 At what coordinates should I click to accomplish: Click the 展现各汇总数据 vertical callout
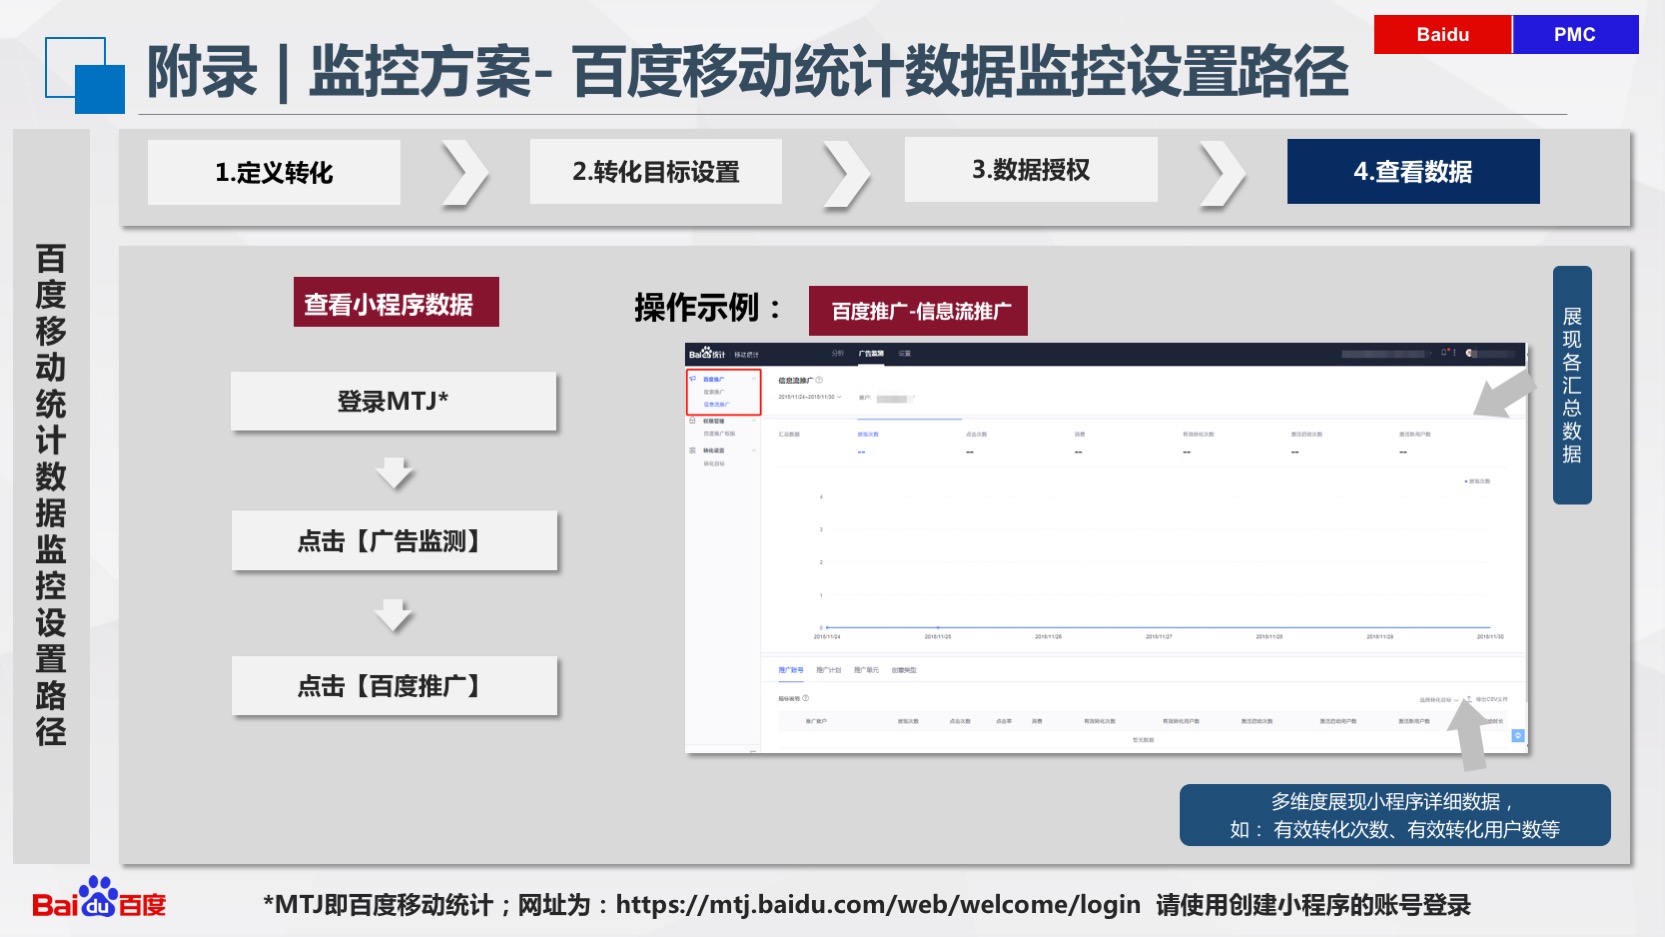click(1572, 385)
